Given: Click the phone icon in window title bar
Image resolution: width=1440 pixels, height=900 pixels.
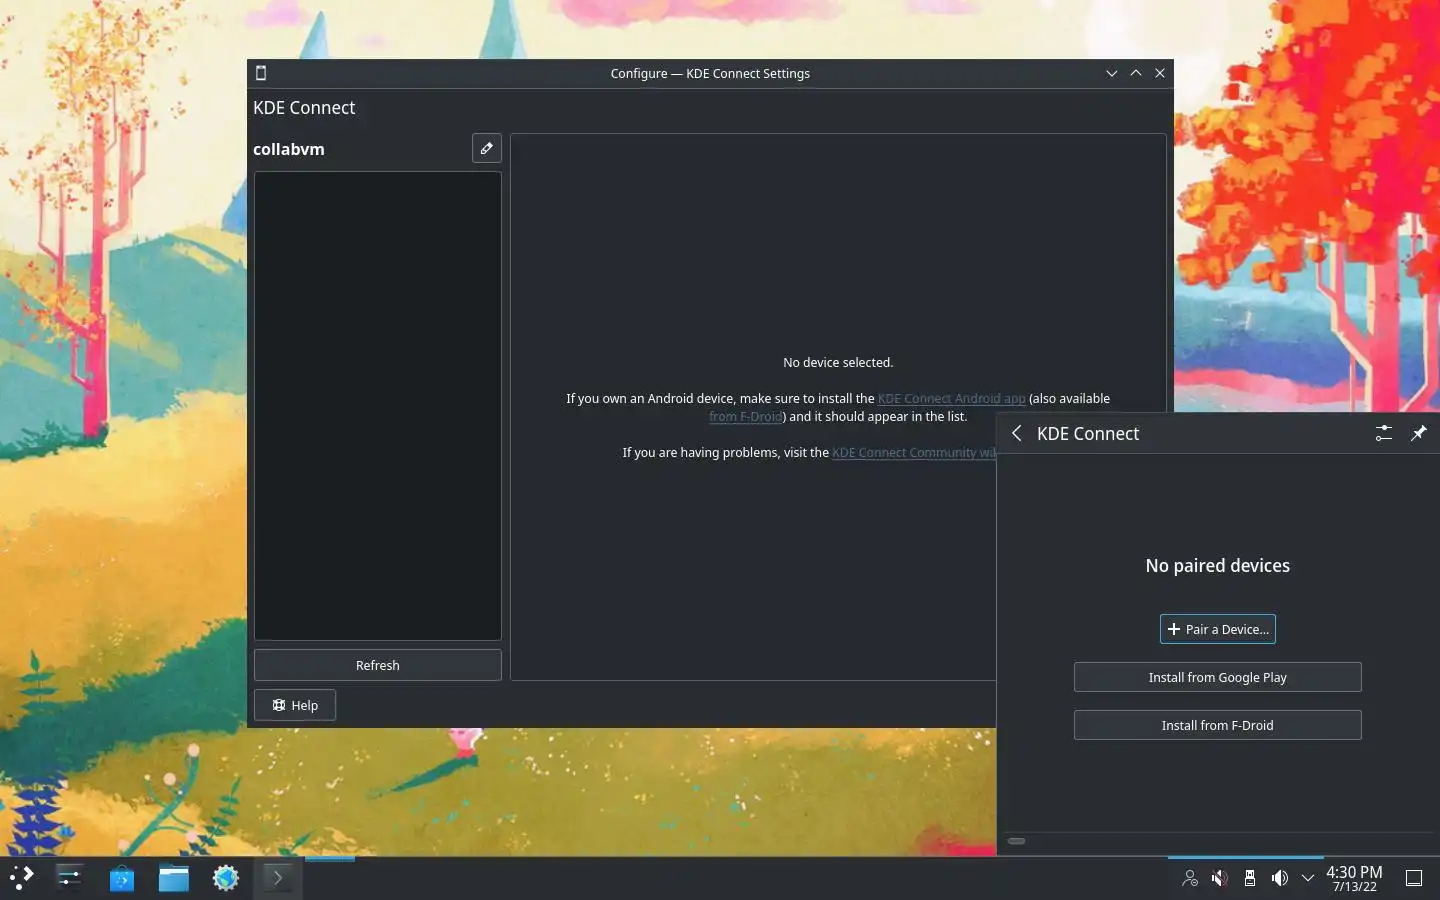Looking at the screenshot, I should pos(261,73).
